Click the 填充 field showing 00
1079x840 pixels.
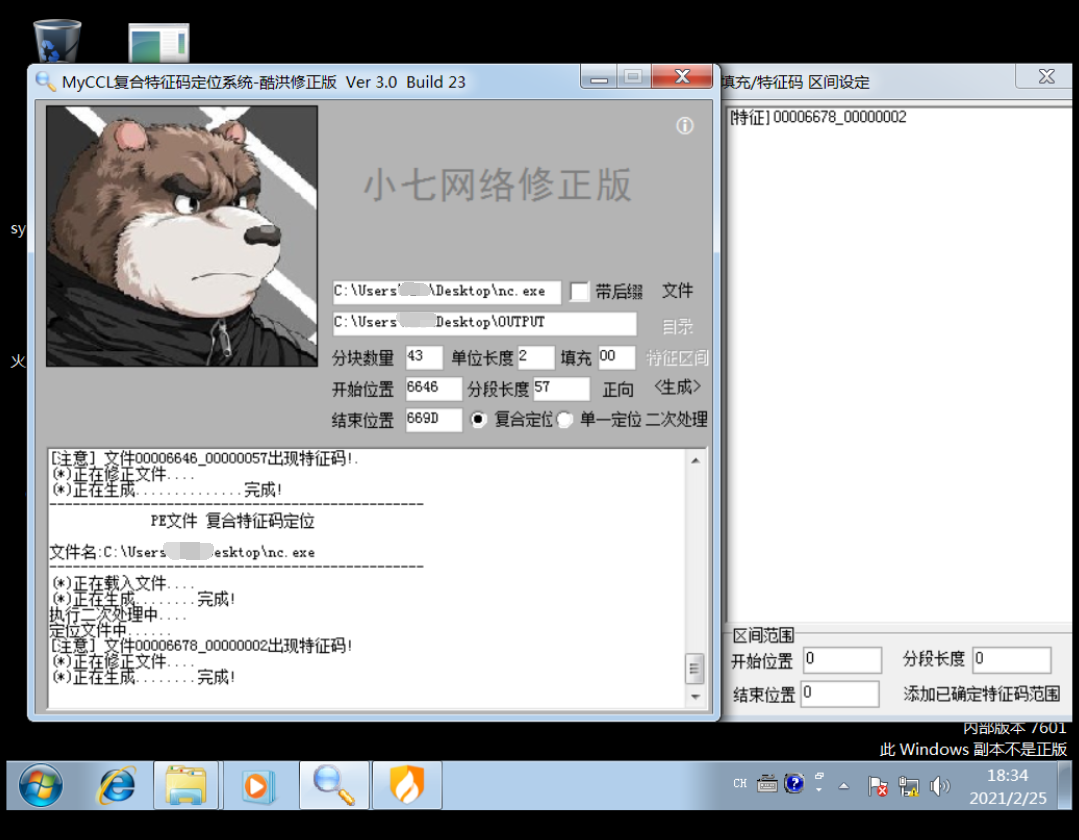click(x=617, y=357)
